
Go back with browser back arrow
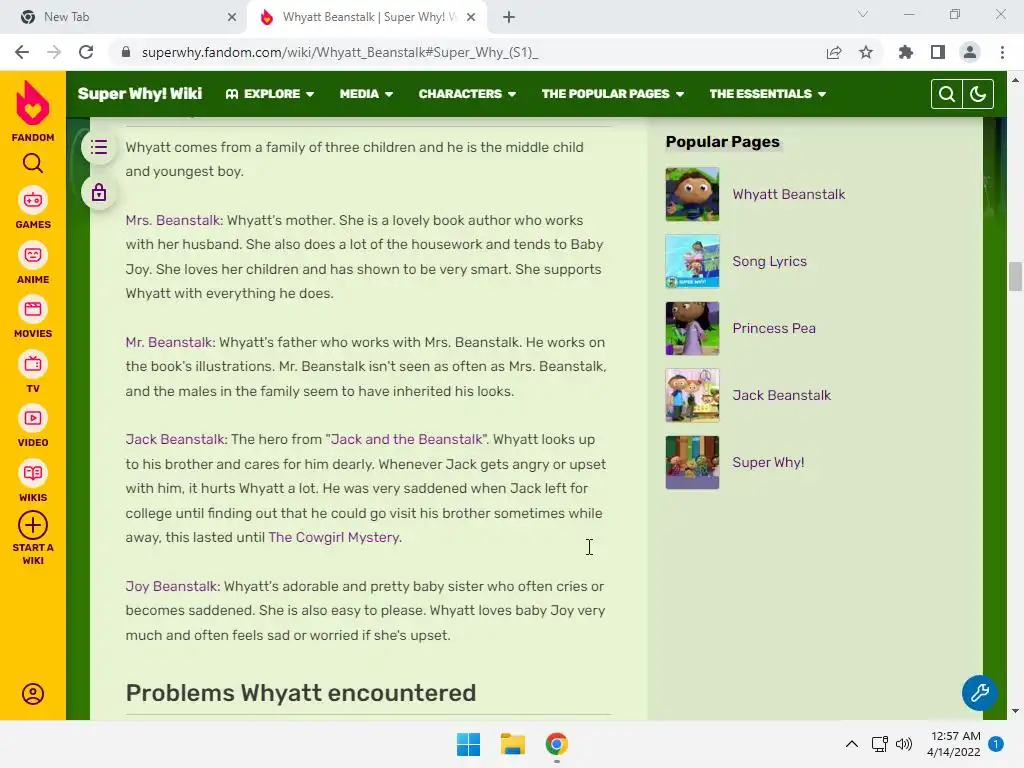pyautogui.click(x=22, y=52)
